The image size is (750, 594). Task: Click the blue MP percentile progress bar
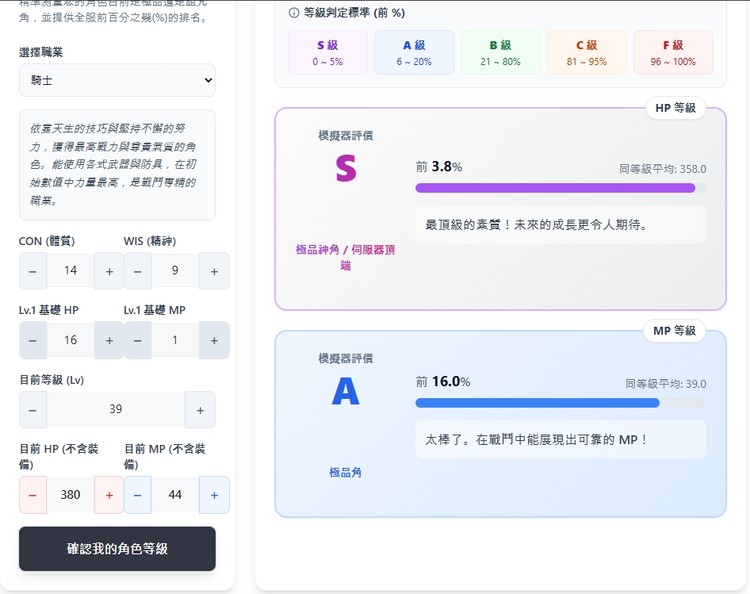click(561, 403)
